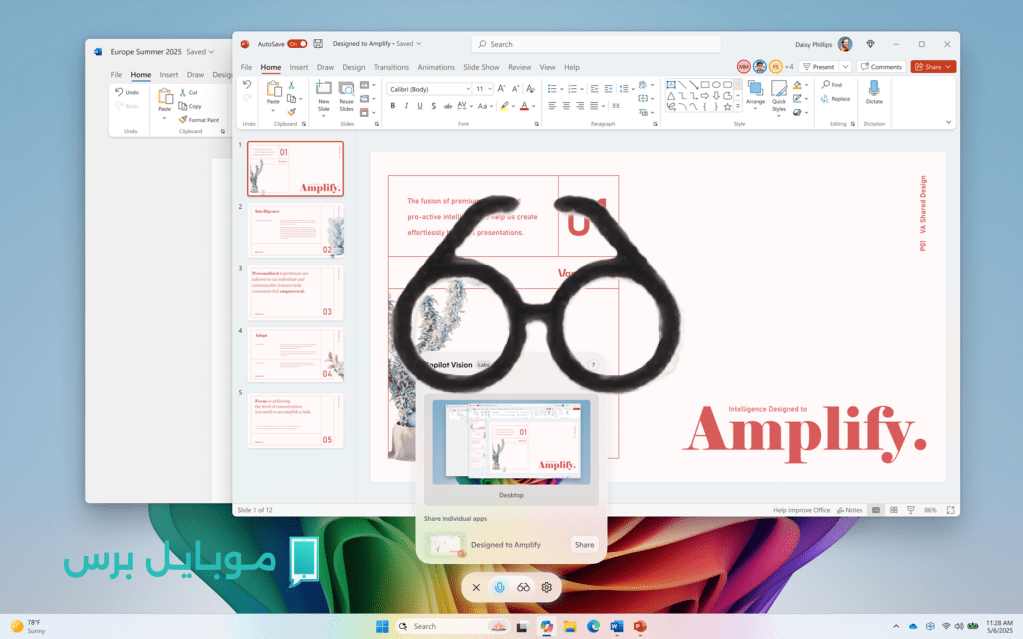Open the Design tab in PowerPoint

[354, 67]
